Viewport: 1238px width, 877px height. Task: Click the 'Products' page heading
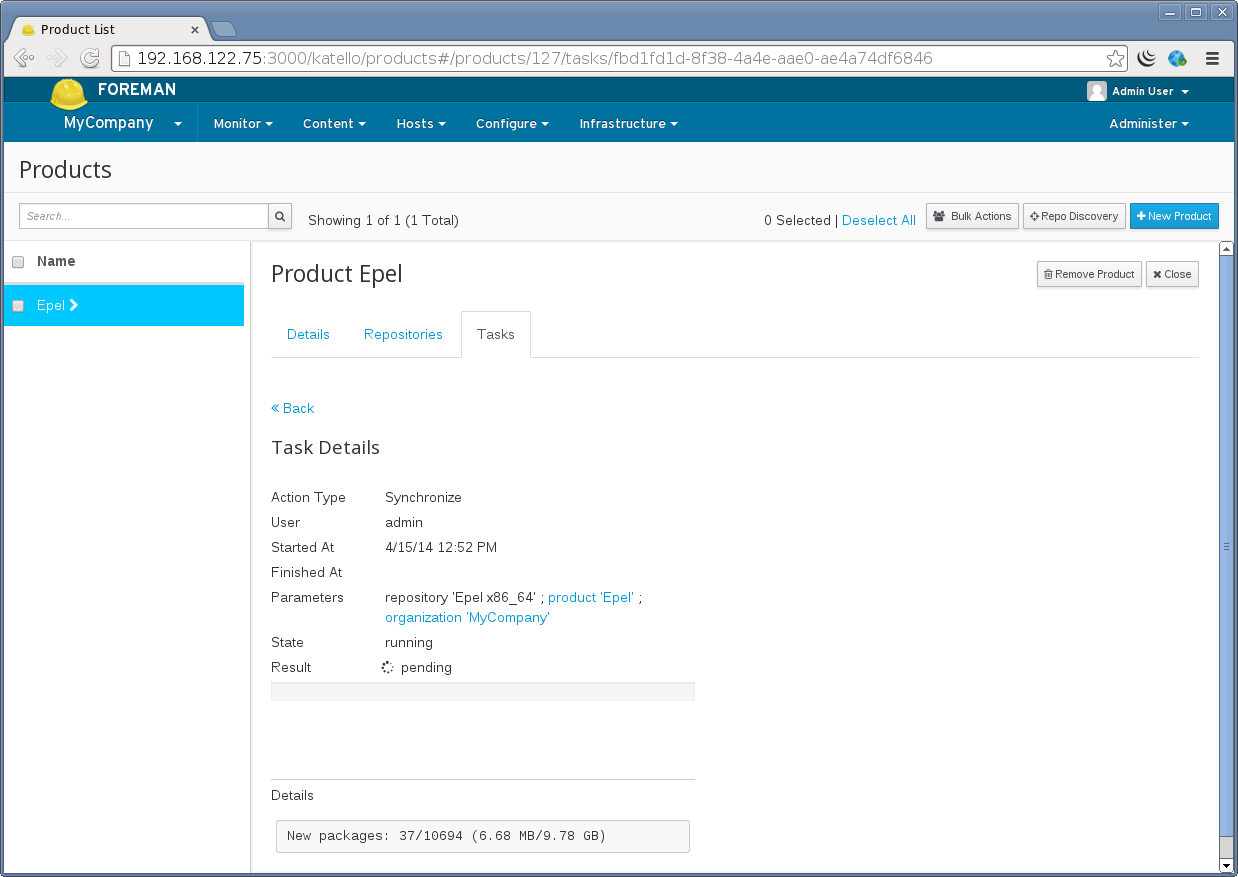click(66, 170)
